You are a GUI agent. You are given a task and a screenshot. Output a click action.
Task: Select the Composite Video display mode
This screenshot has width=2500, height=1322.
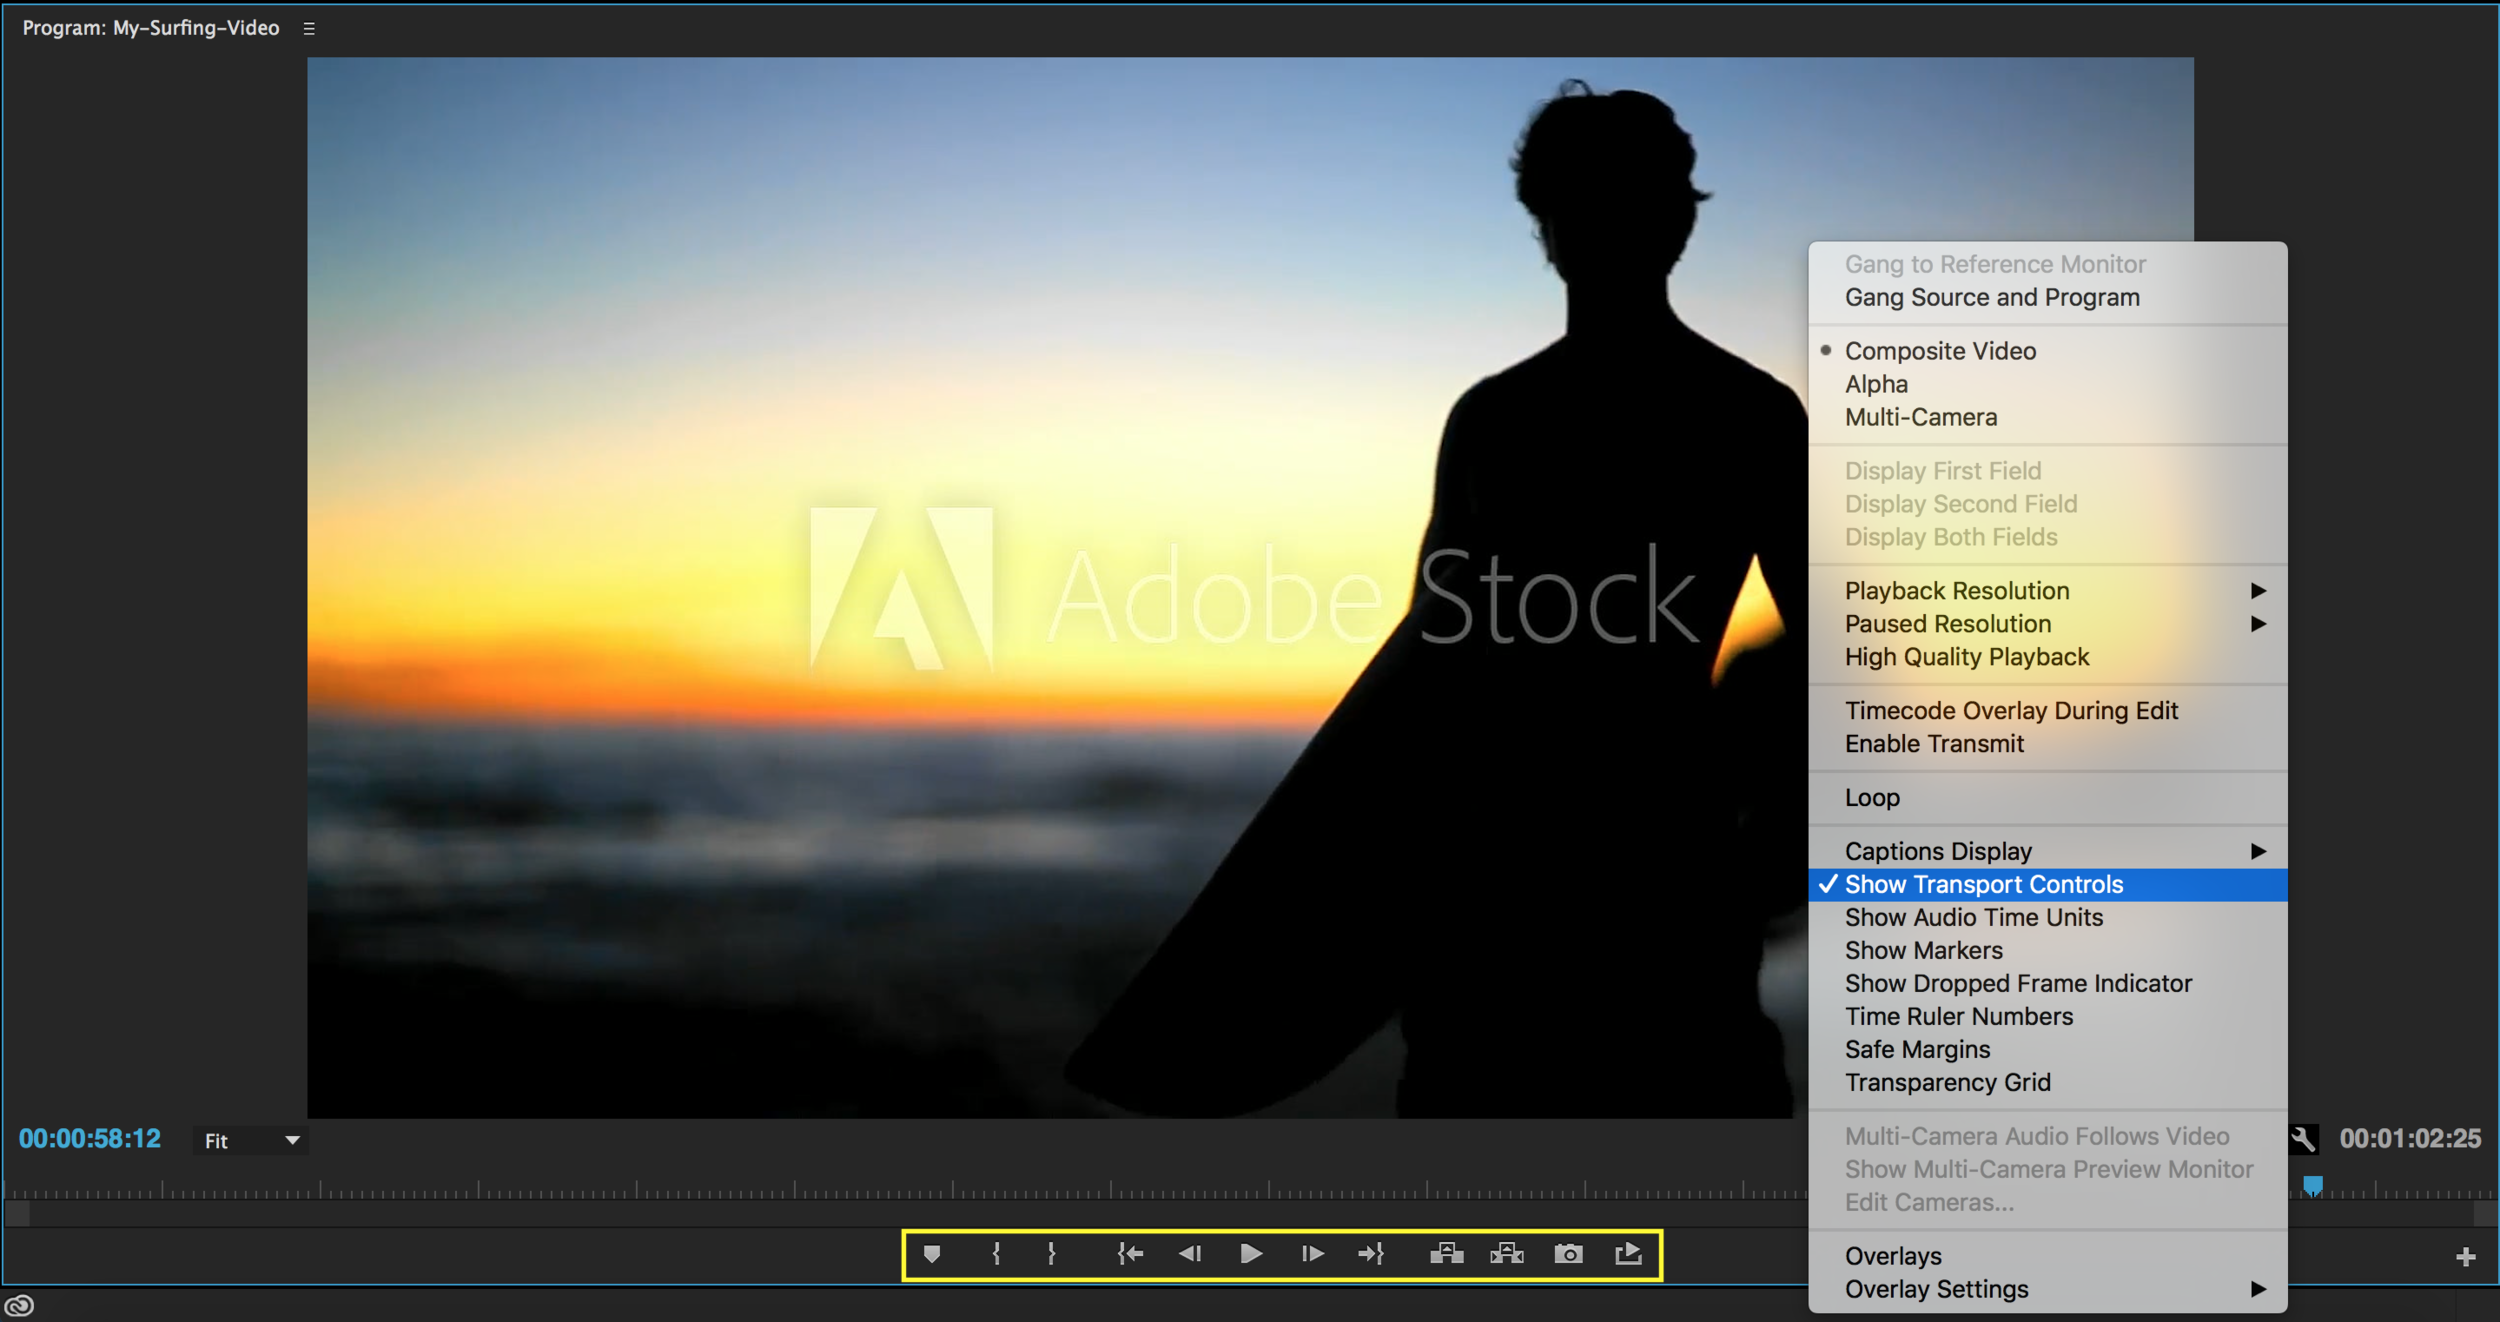(2048, 351)
